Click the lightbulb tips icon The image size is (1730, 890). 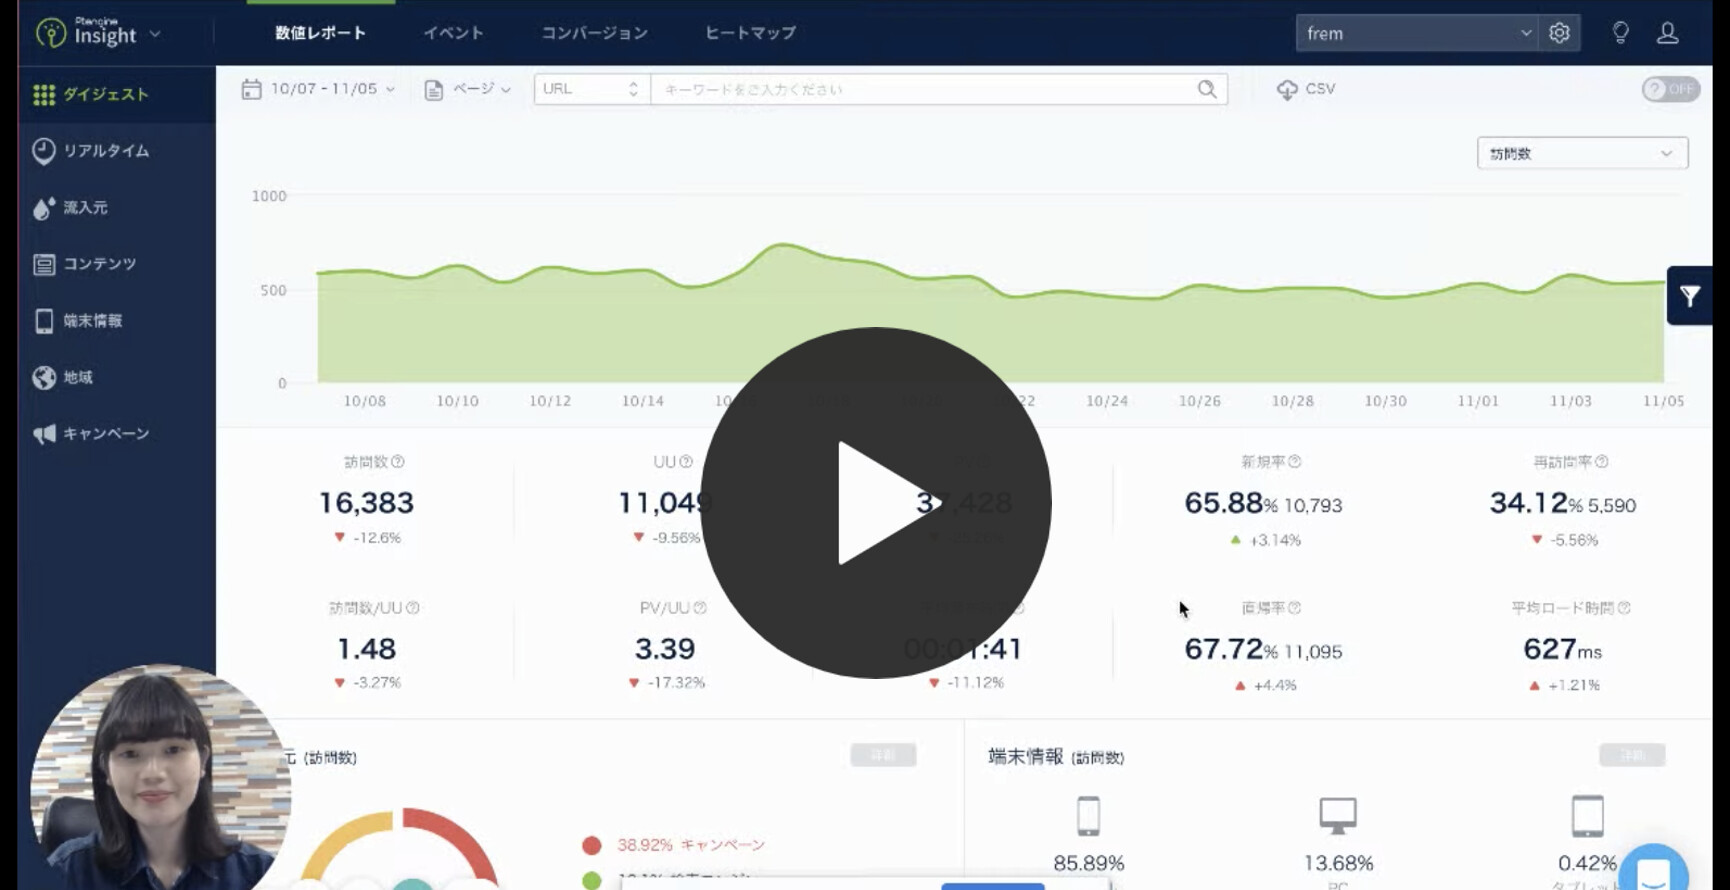click(1621, 33)
